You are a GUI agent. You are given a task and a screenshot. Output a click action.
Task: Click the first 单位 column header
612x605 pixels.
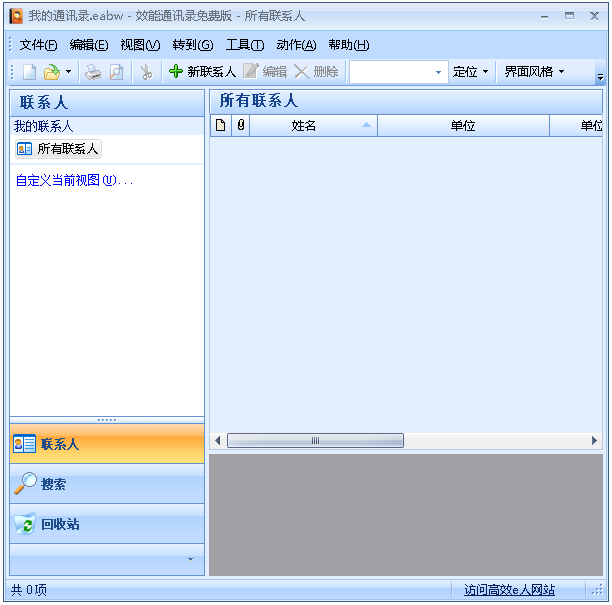tap(463, 126)
